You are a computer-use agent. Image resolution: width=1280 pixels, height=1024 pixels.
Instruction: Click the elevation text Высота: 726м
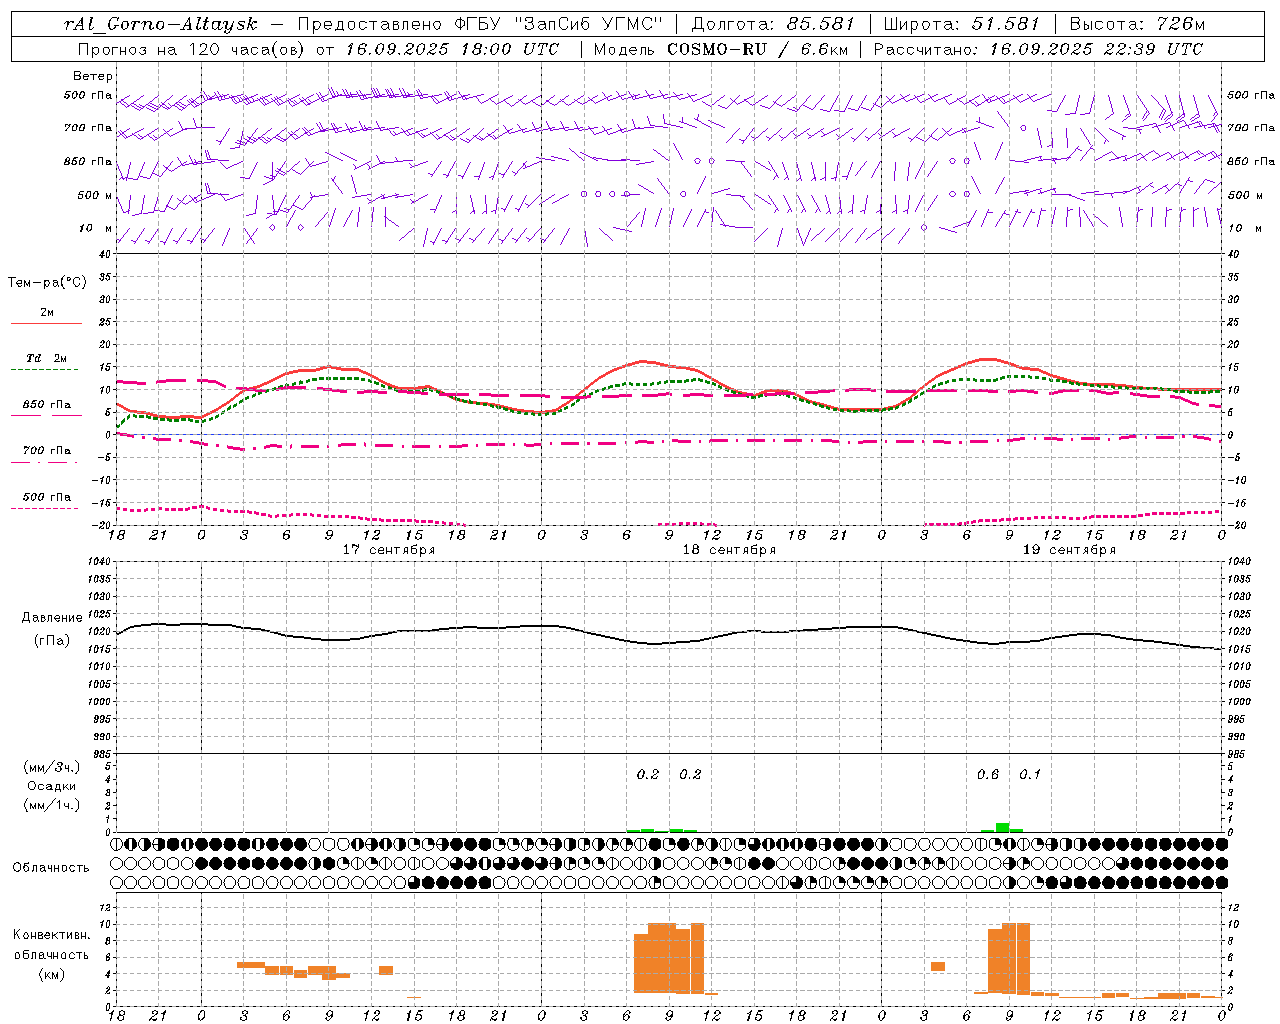pos(1138,24)
